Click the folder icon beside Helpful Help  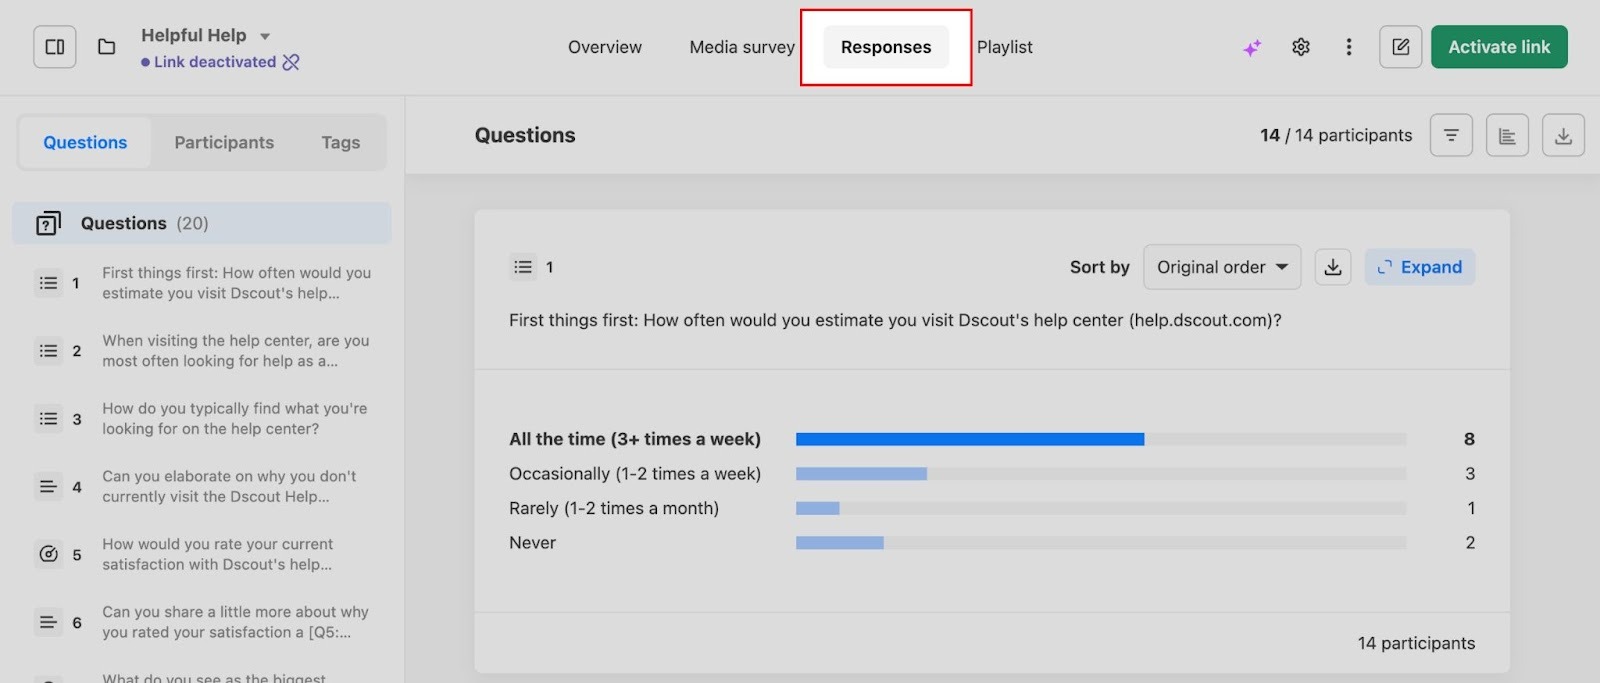tap(106, 47)
